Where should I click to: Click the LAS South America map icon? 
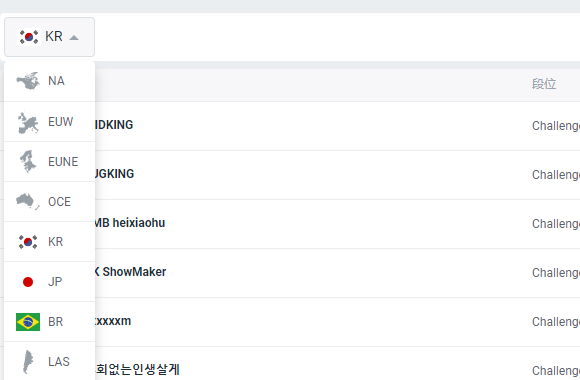click(28, 361)
